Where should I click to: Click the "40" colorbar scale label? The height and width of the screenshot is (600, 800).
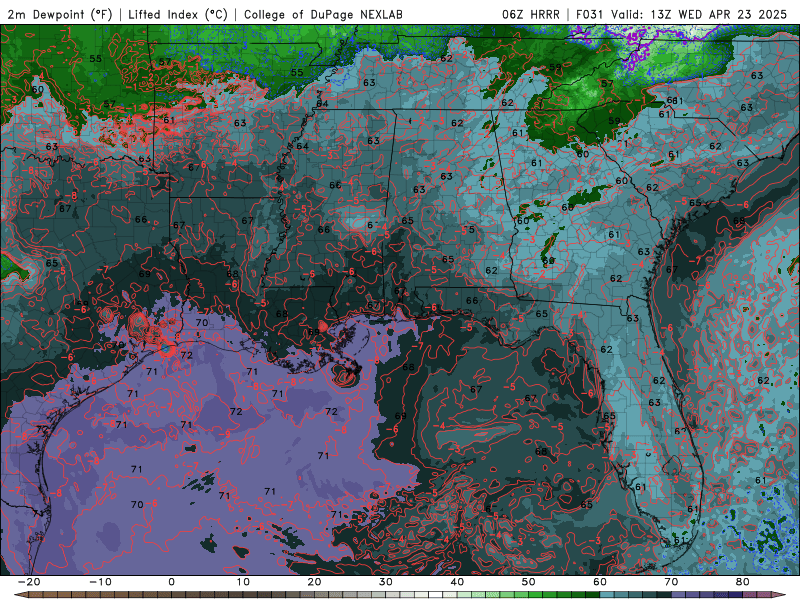click(457, 582)
